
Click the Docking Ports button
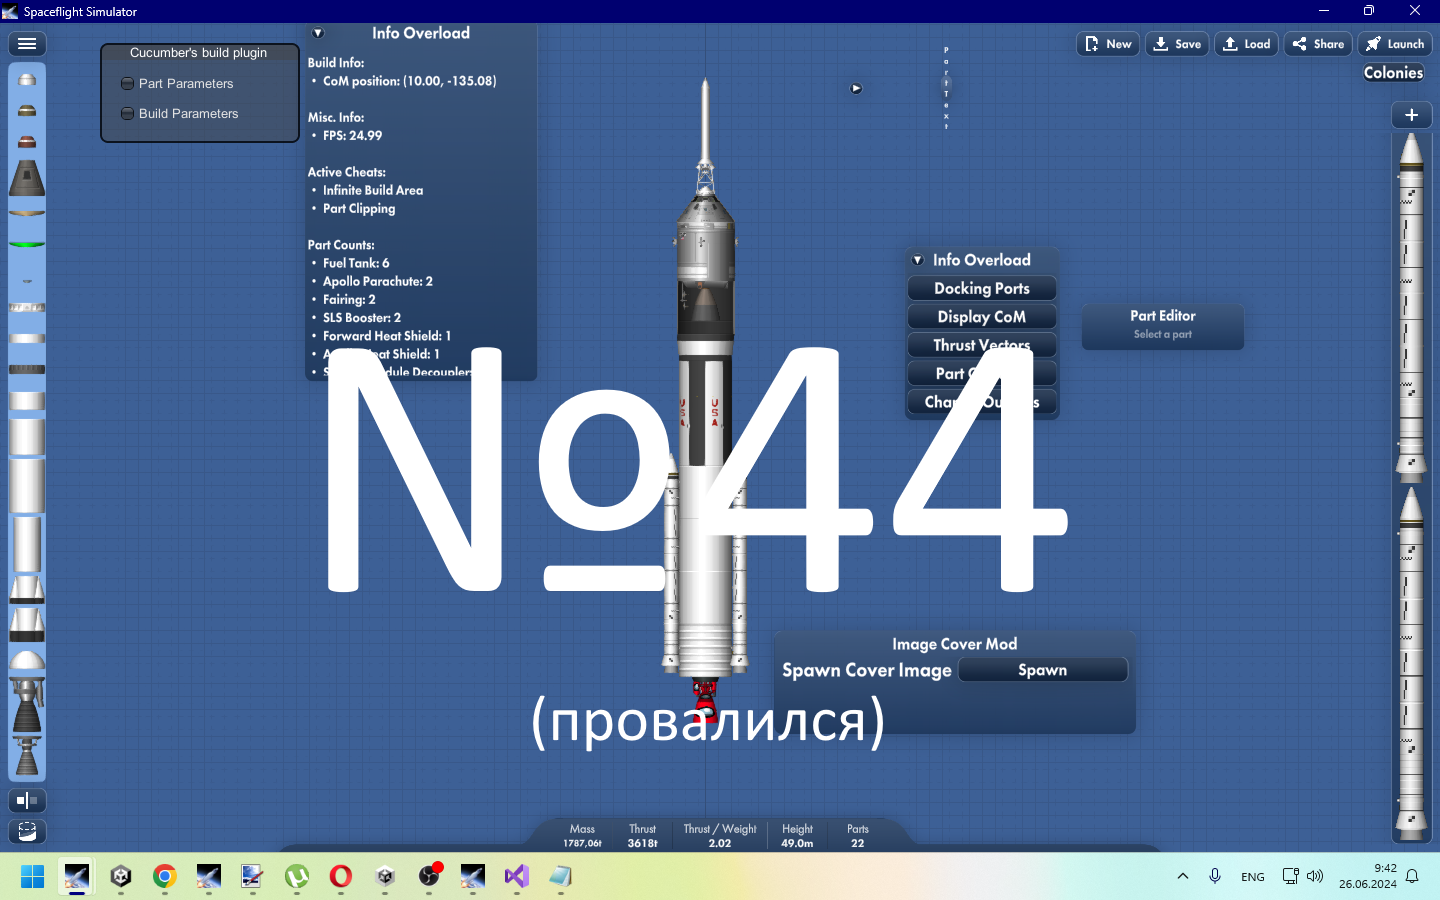(x=982, y=288)
